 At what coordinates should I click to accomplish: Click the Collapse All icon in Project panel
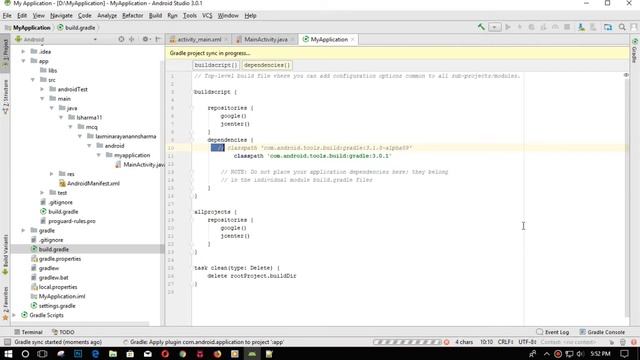[131, 39]
